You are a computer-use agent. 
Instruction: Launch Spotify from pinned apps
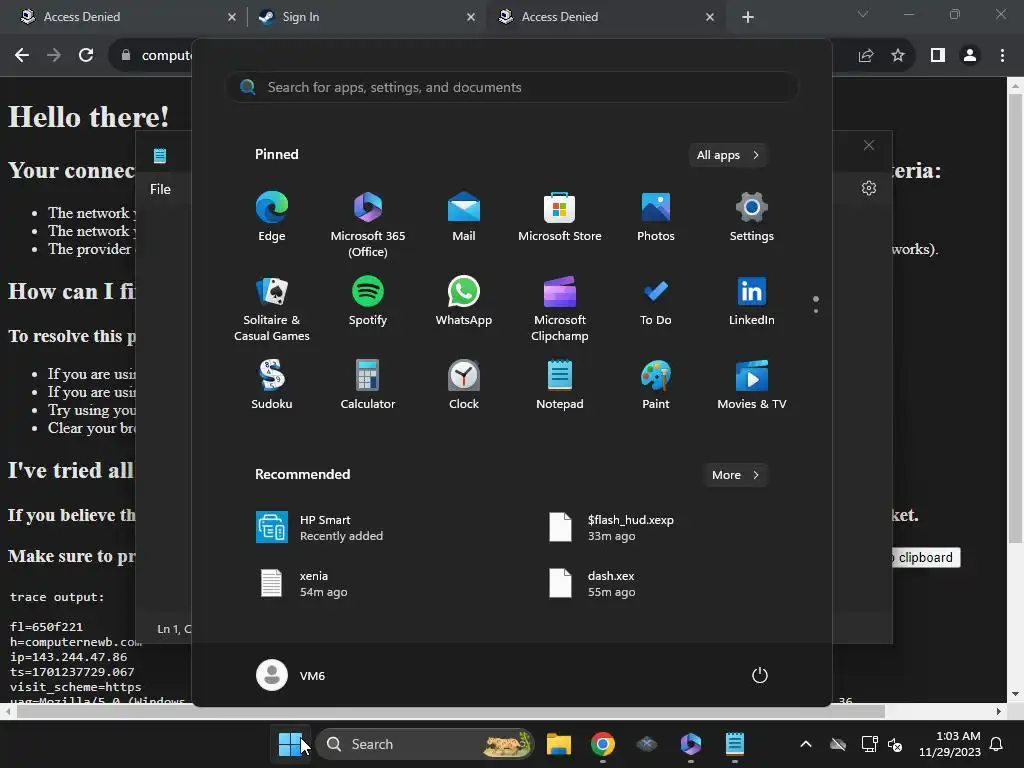click(368, 302)
